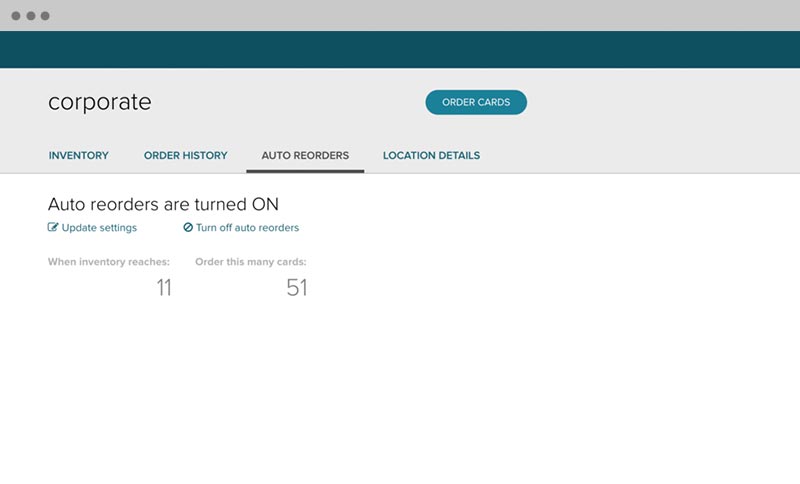The image size is (800, 484).
Task: Click the ban icon beside Turn off auto reorders
Action: coord(188,228)
